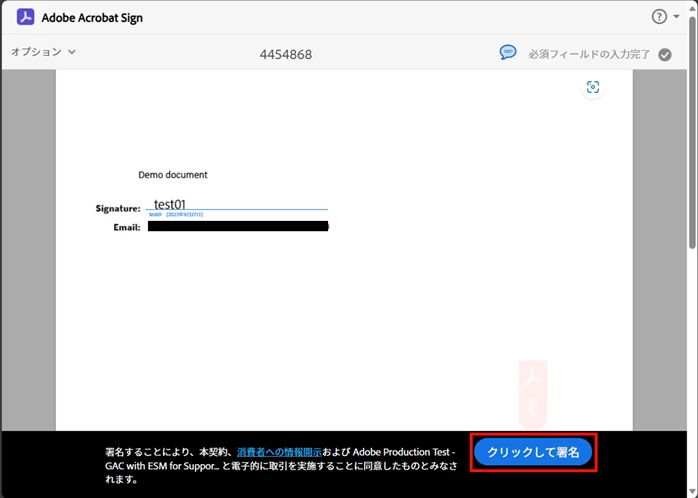Open the 消費者への情報開示 link
Image resolution: width=698 pixels, height=498 pixels.
[279, 452]
